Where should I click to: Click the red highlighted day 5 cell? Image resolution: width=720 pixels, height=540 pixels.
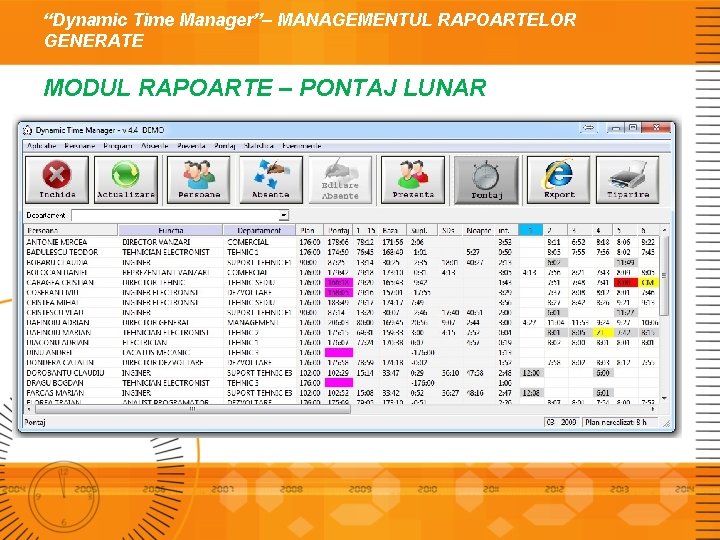(625, 282)
